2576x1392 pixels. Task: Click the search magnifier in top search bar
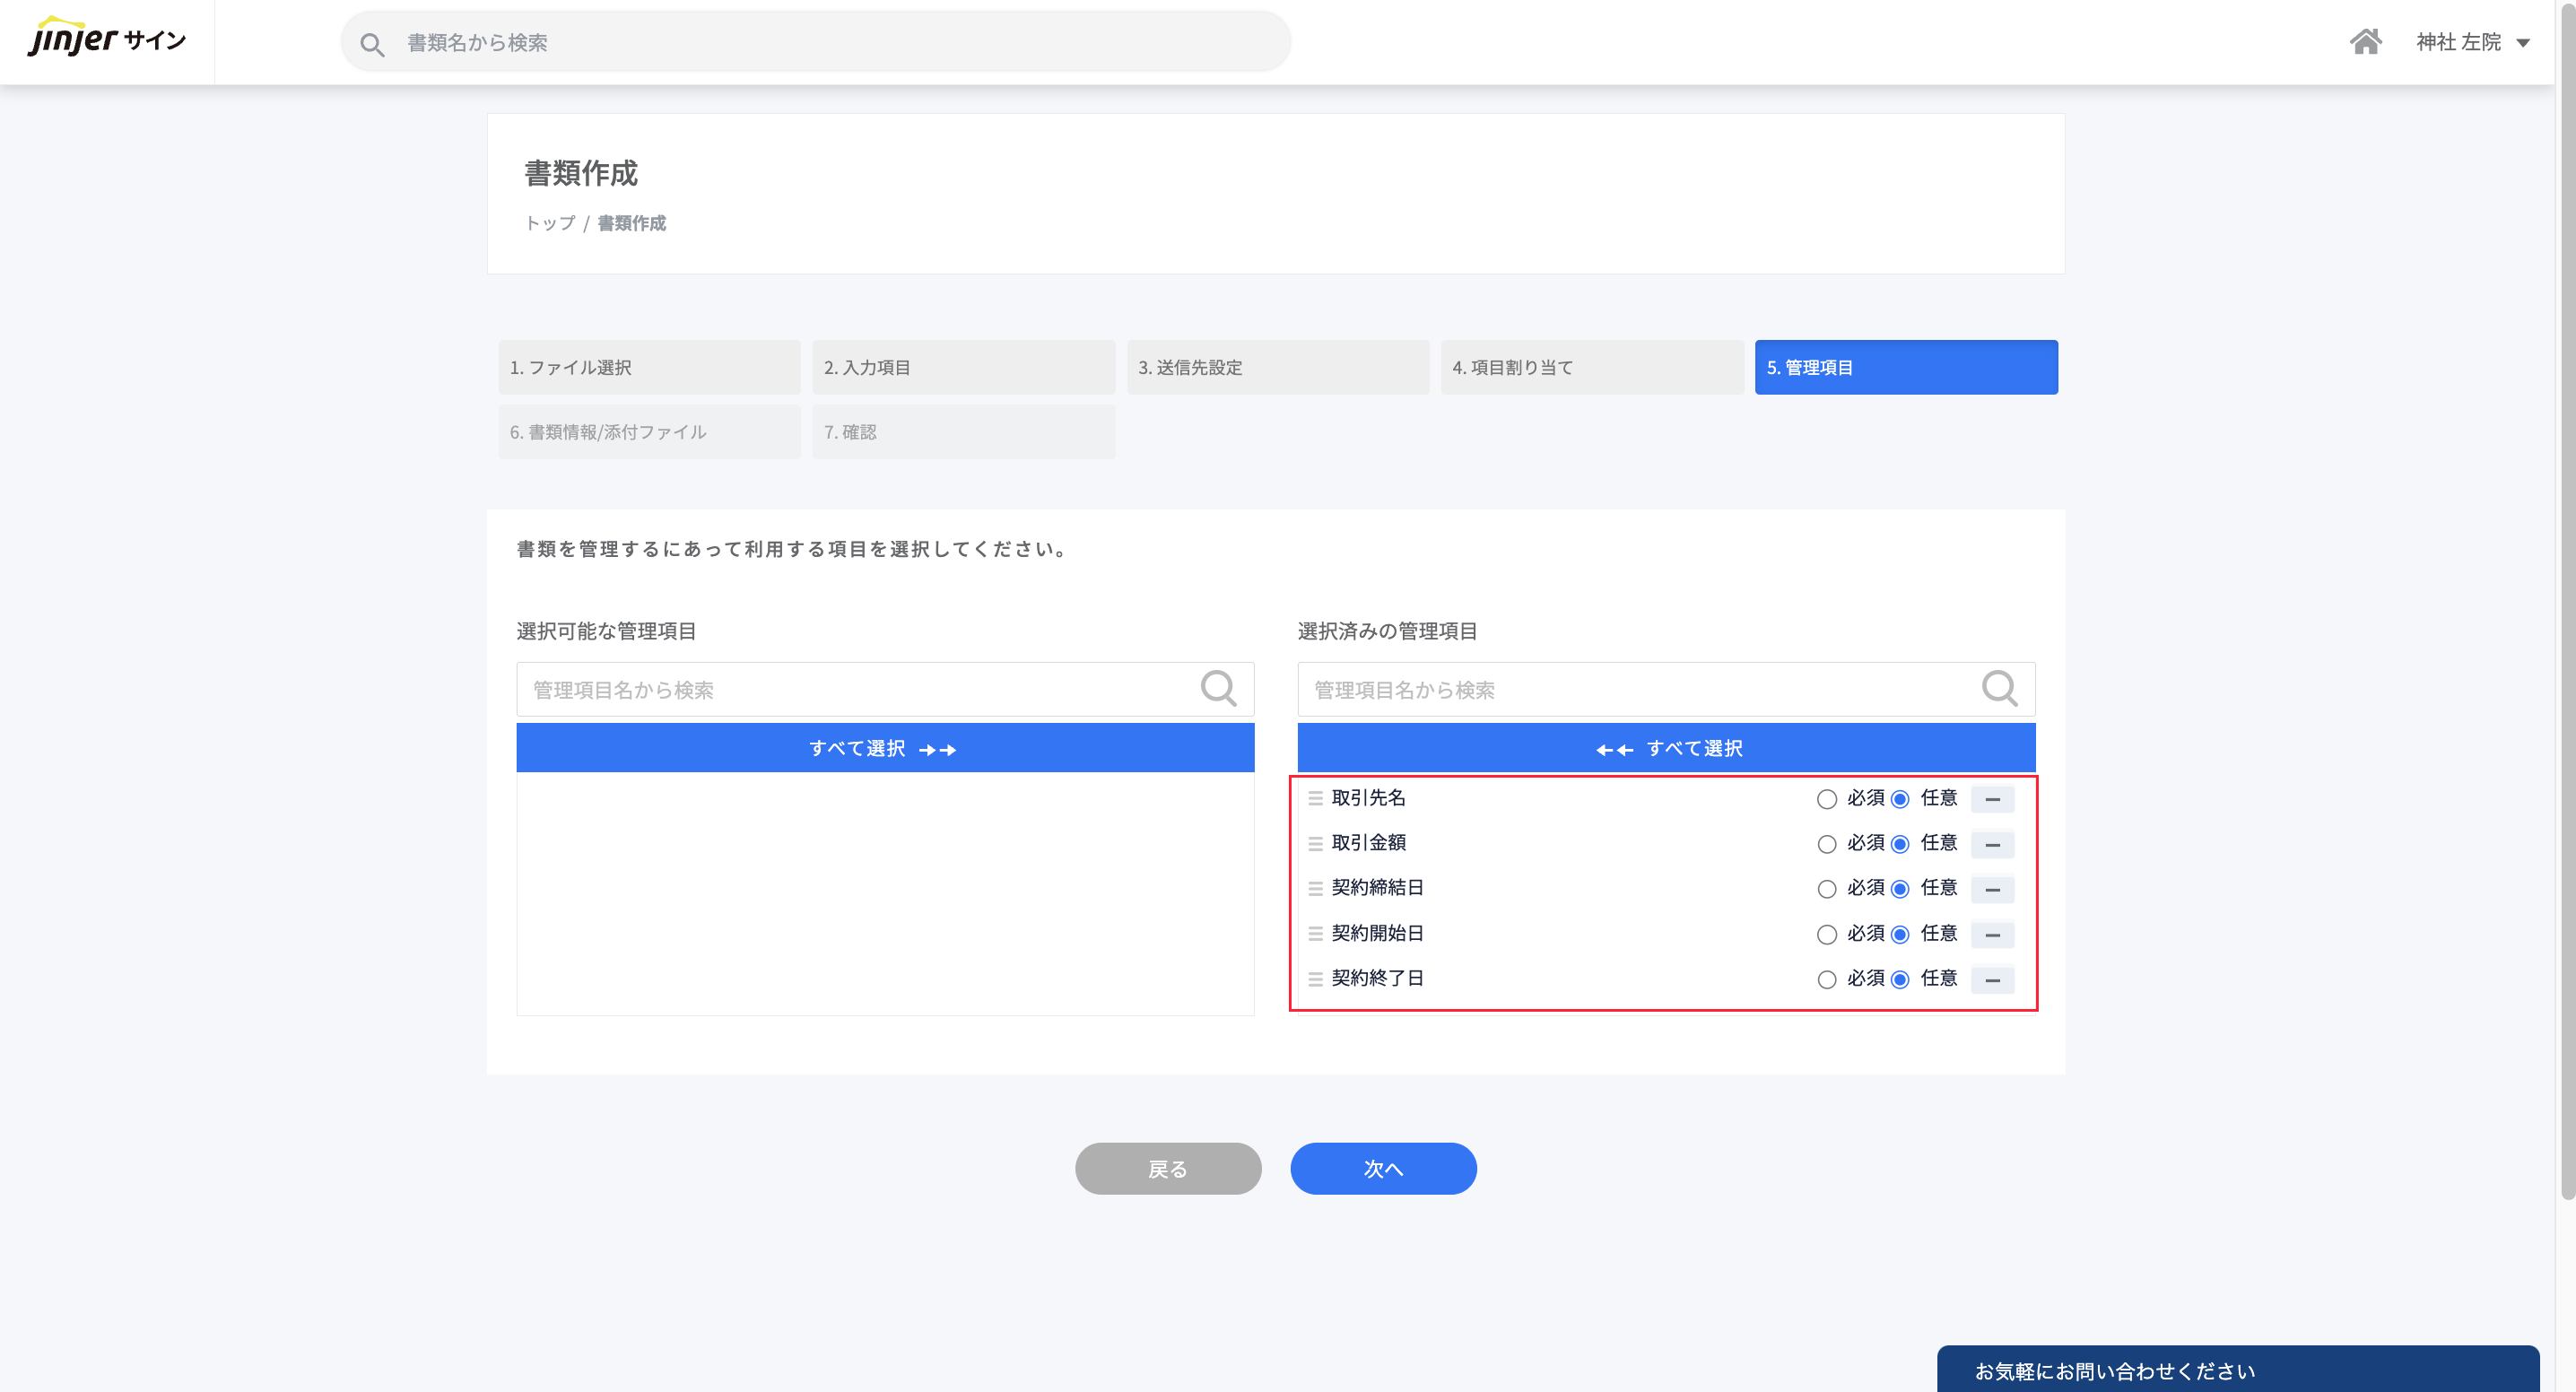[372, 44]
